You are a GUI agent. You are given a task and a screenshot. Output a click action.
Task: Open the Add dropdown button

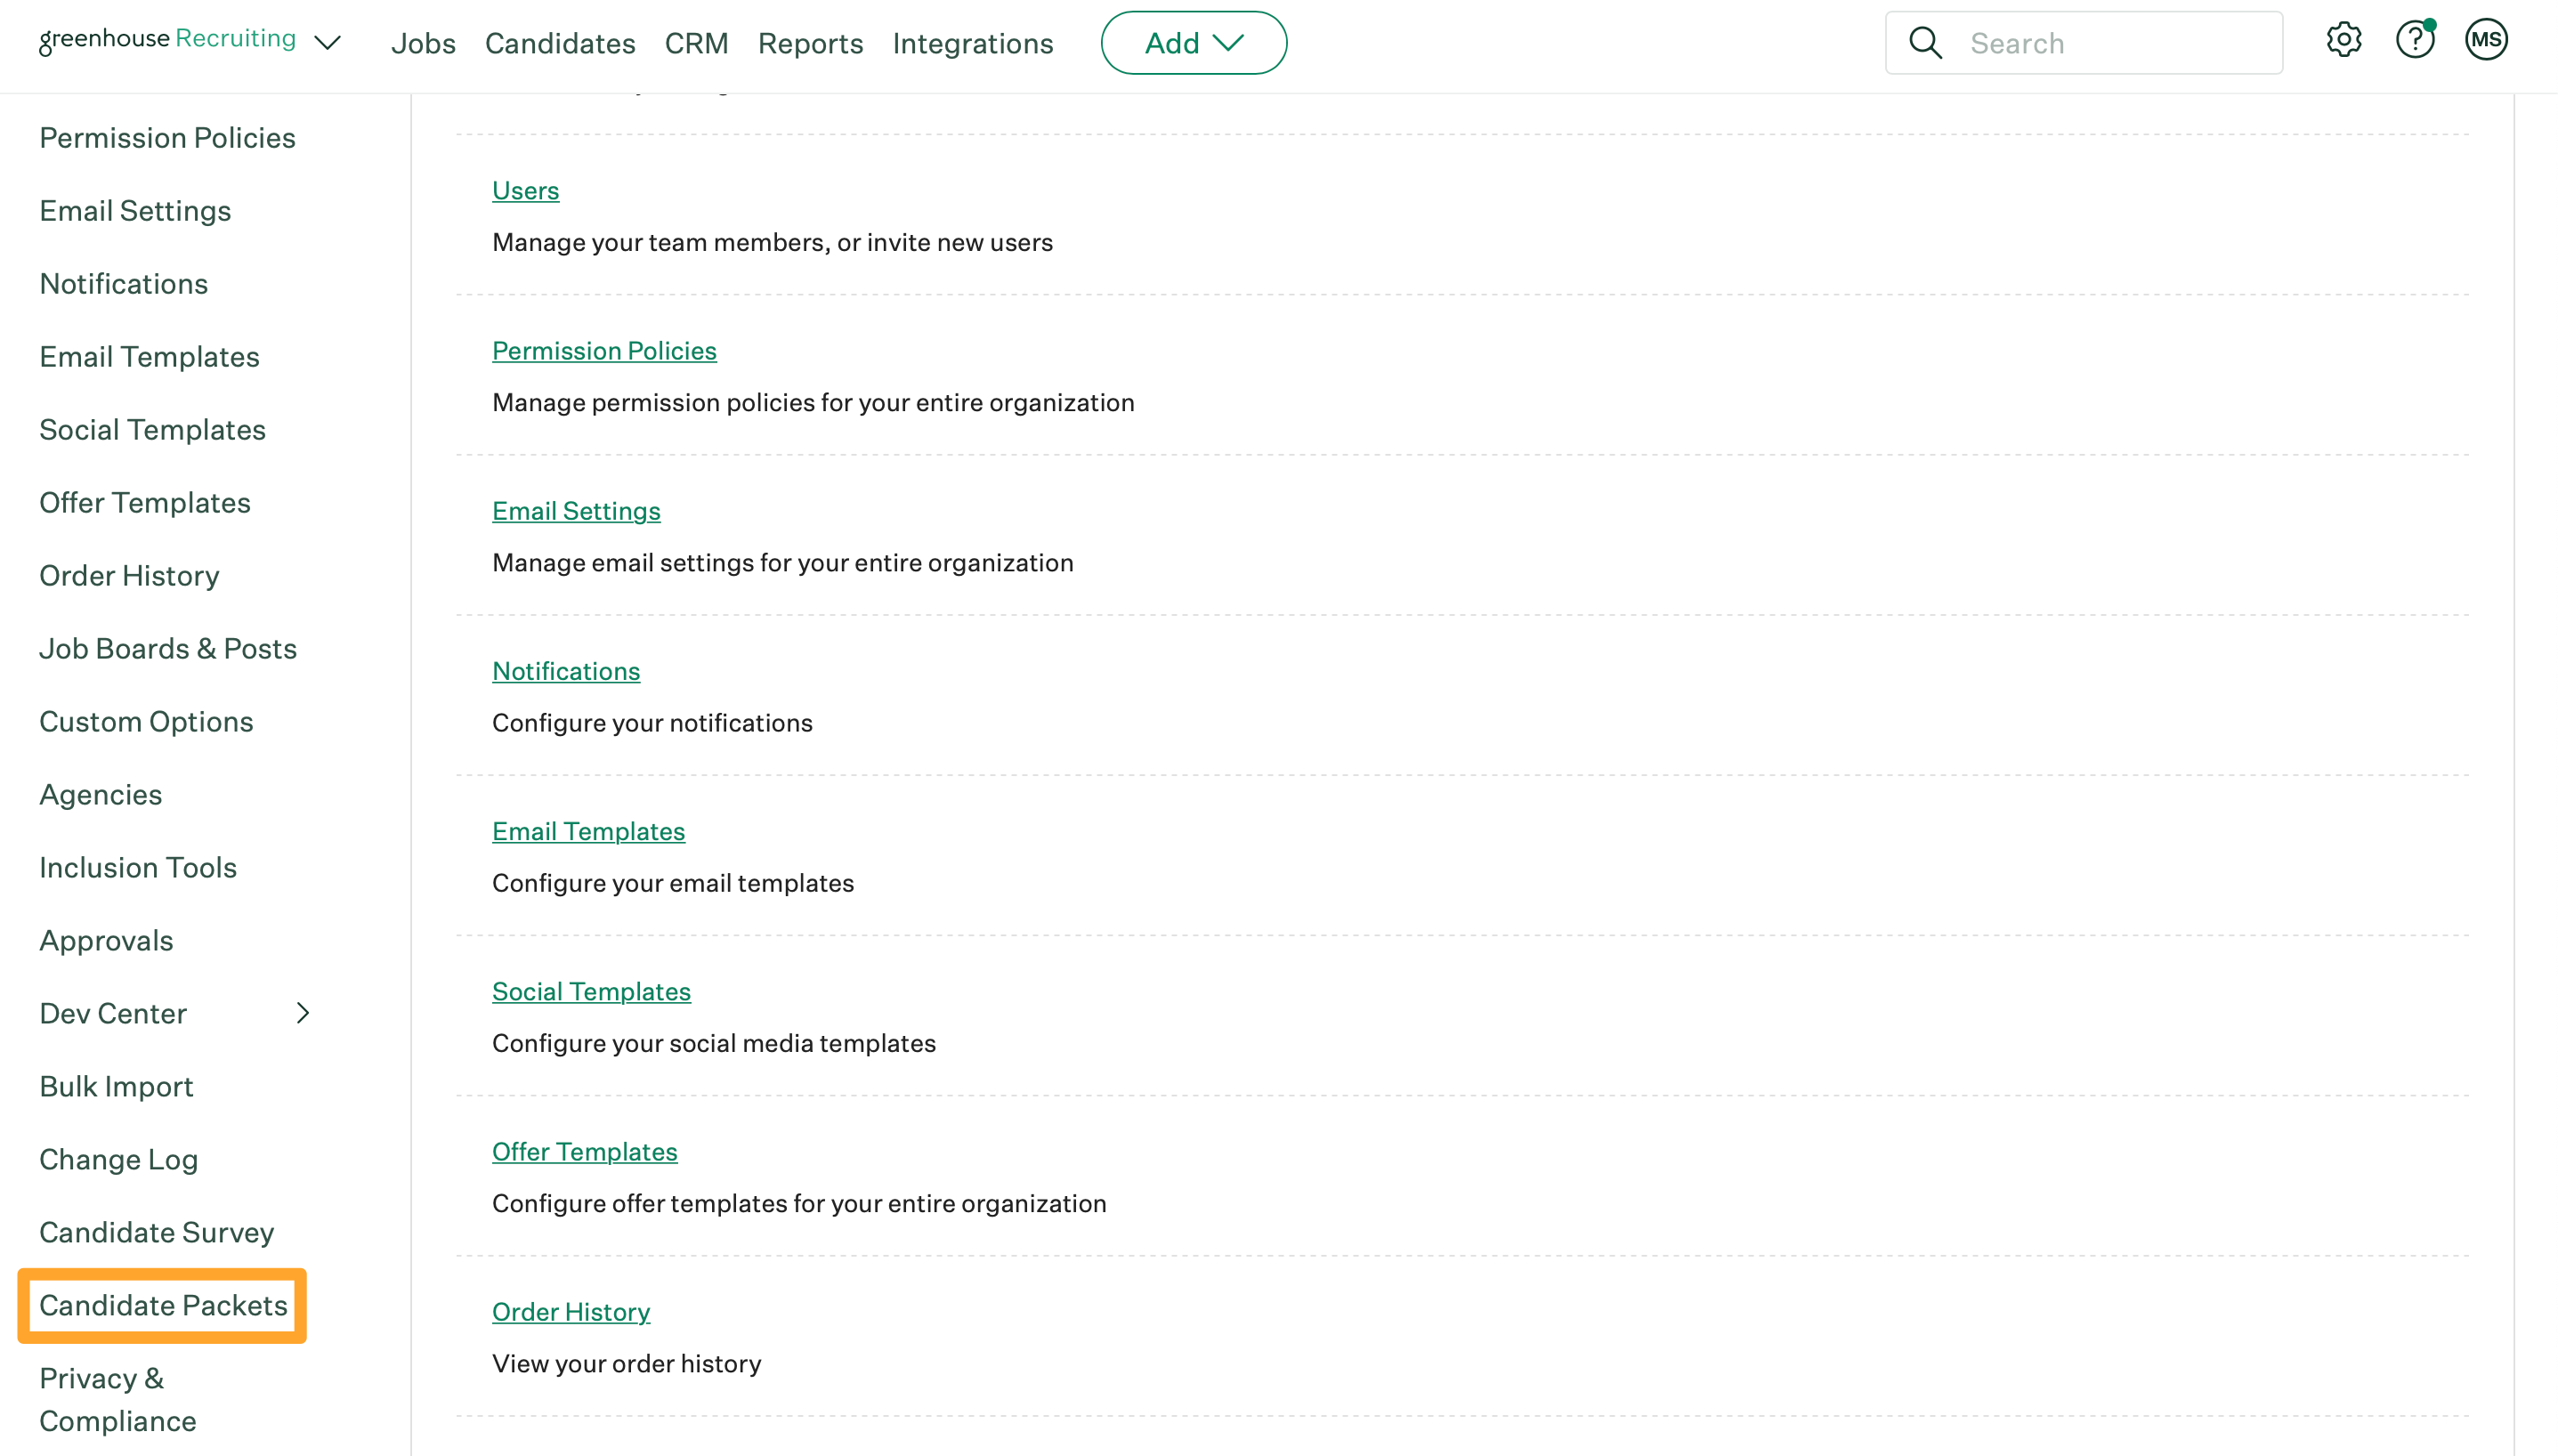tap(1193, 43)
